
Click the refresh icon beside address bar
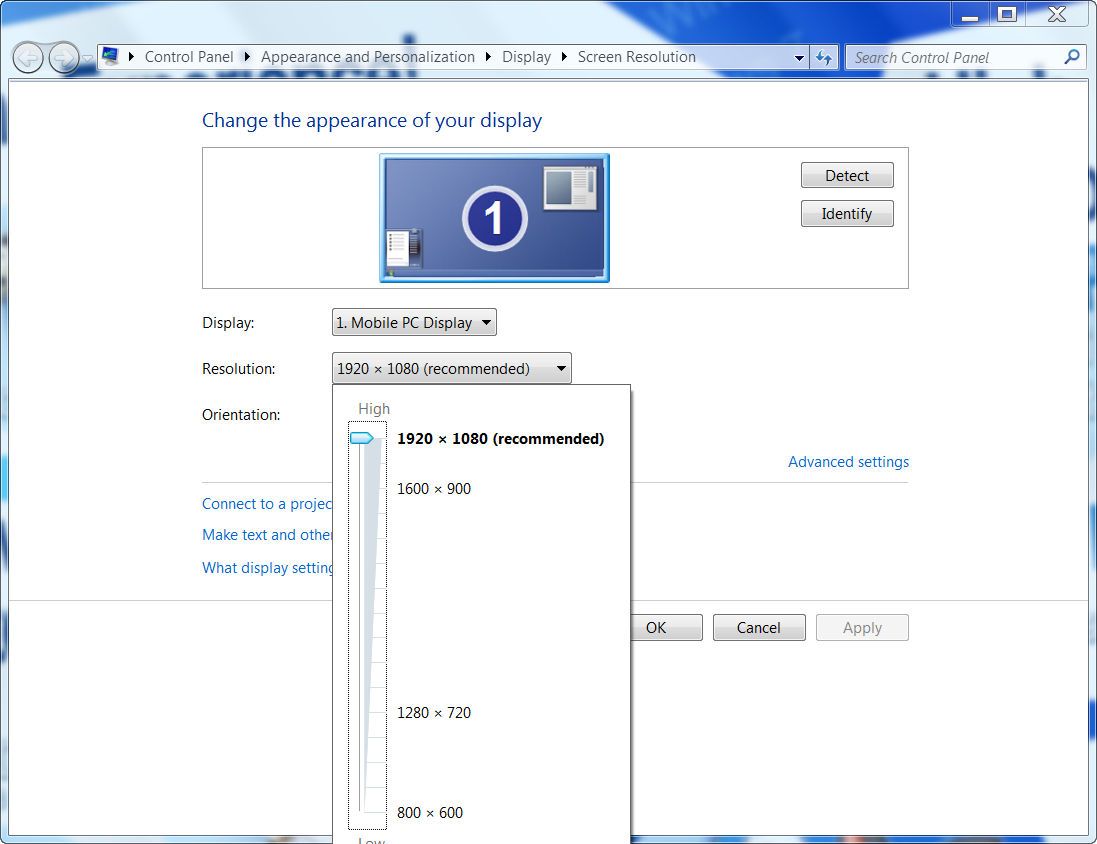click(824, 57)
